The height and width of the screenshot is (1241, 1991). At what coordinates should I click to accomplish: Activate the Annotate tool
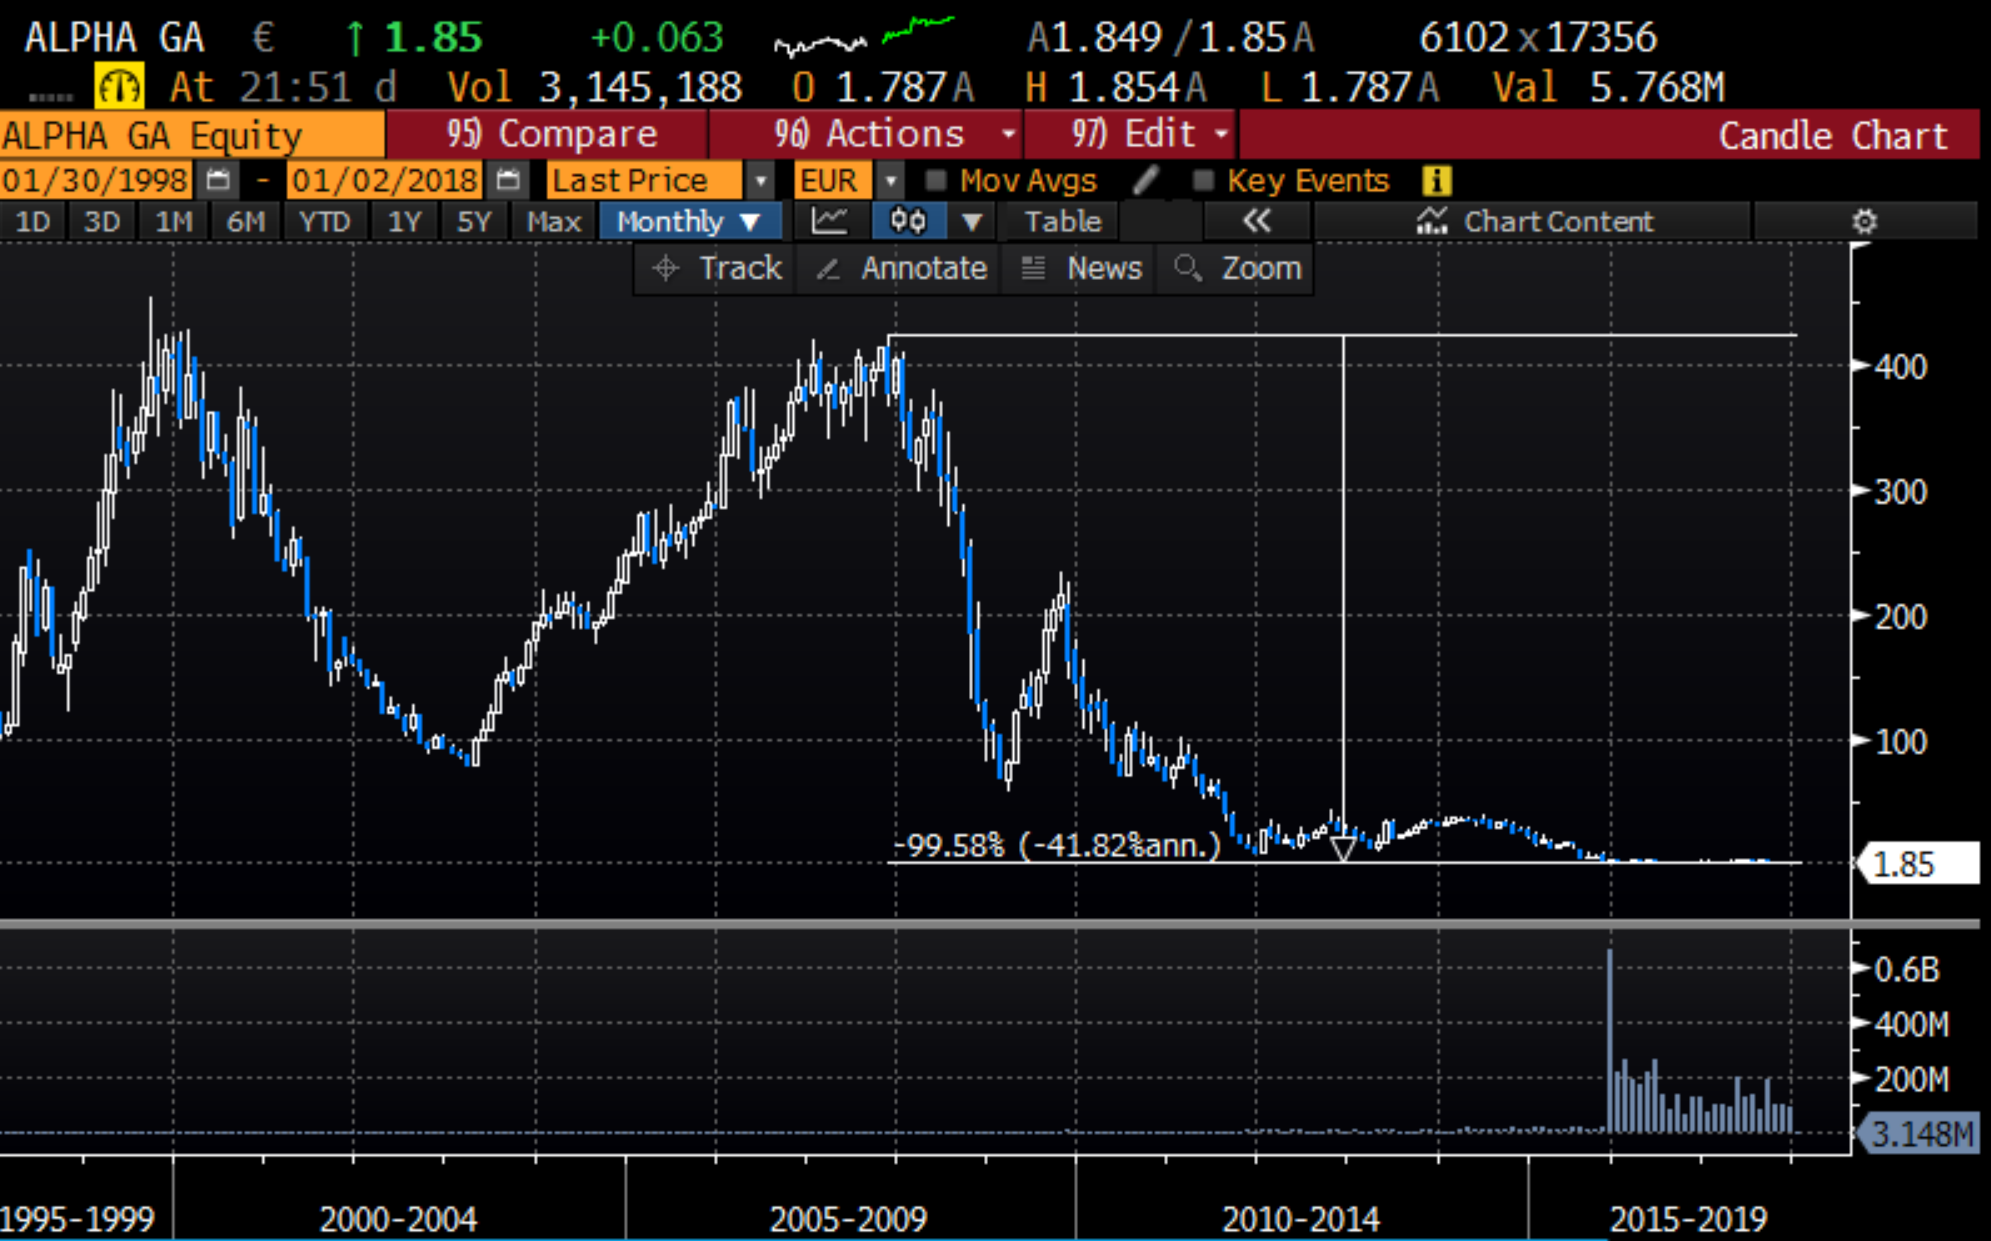pos(901,268)
